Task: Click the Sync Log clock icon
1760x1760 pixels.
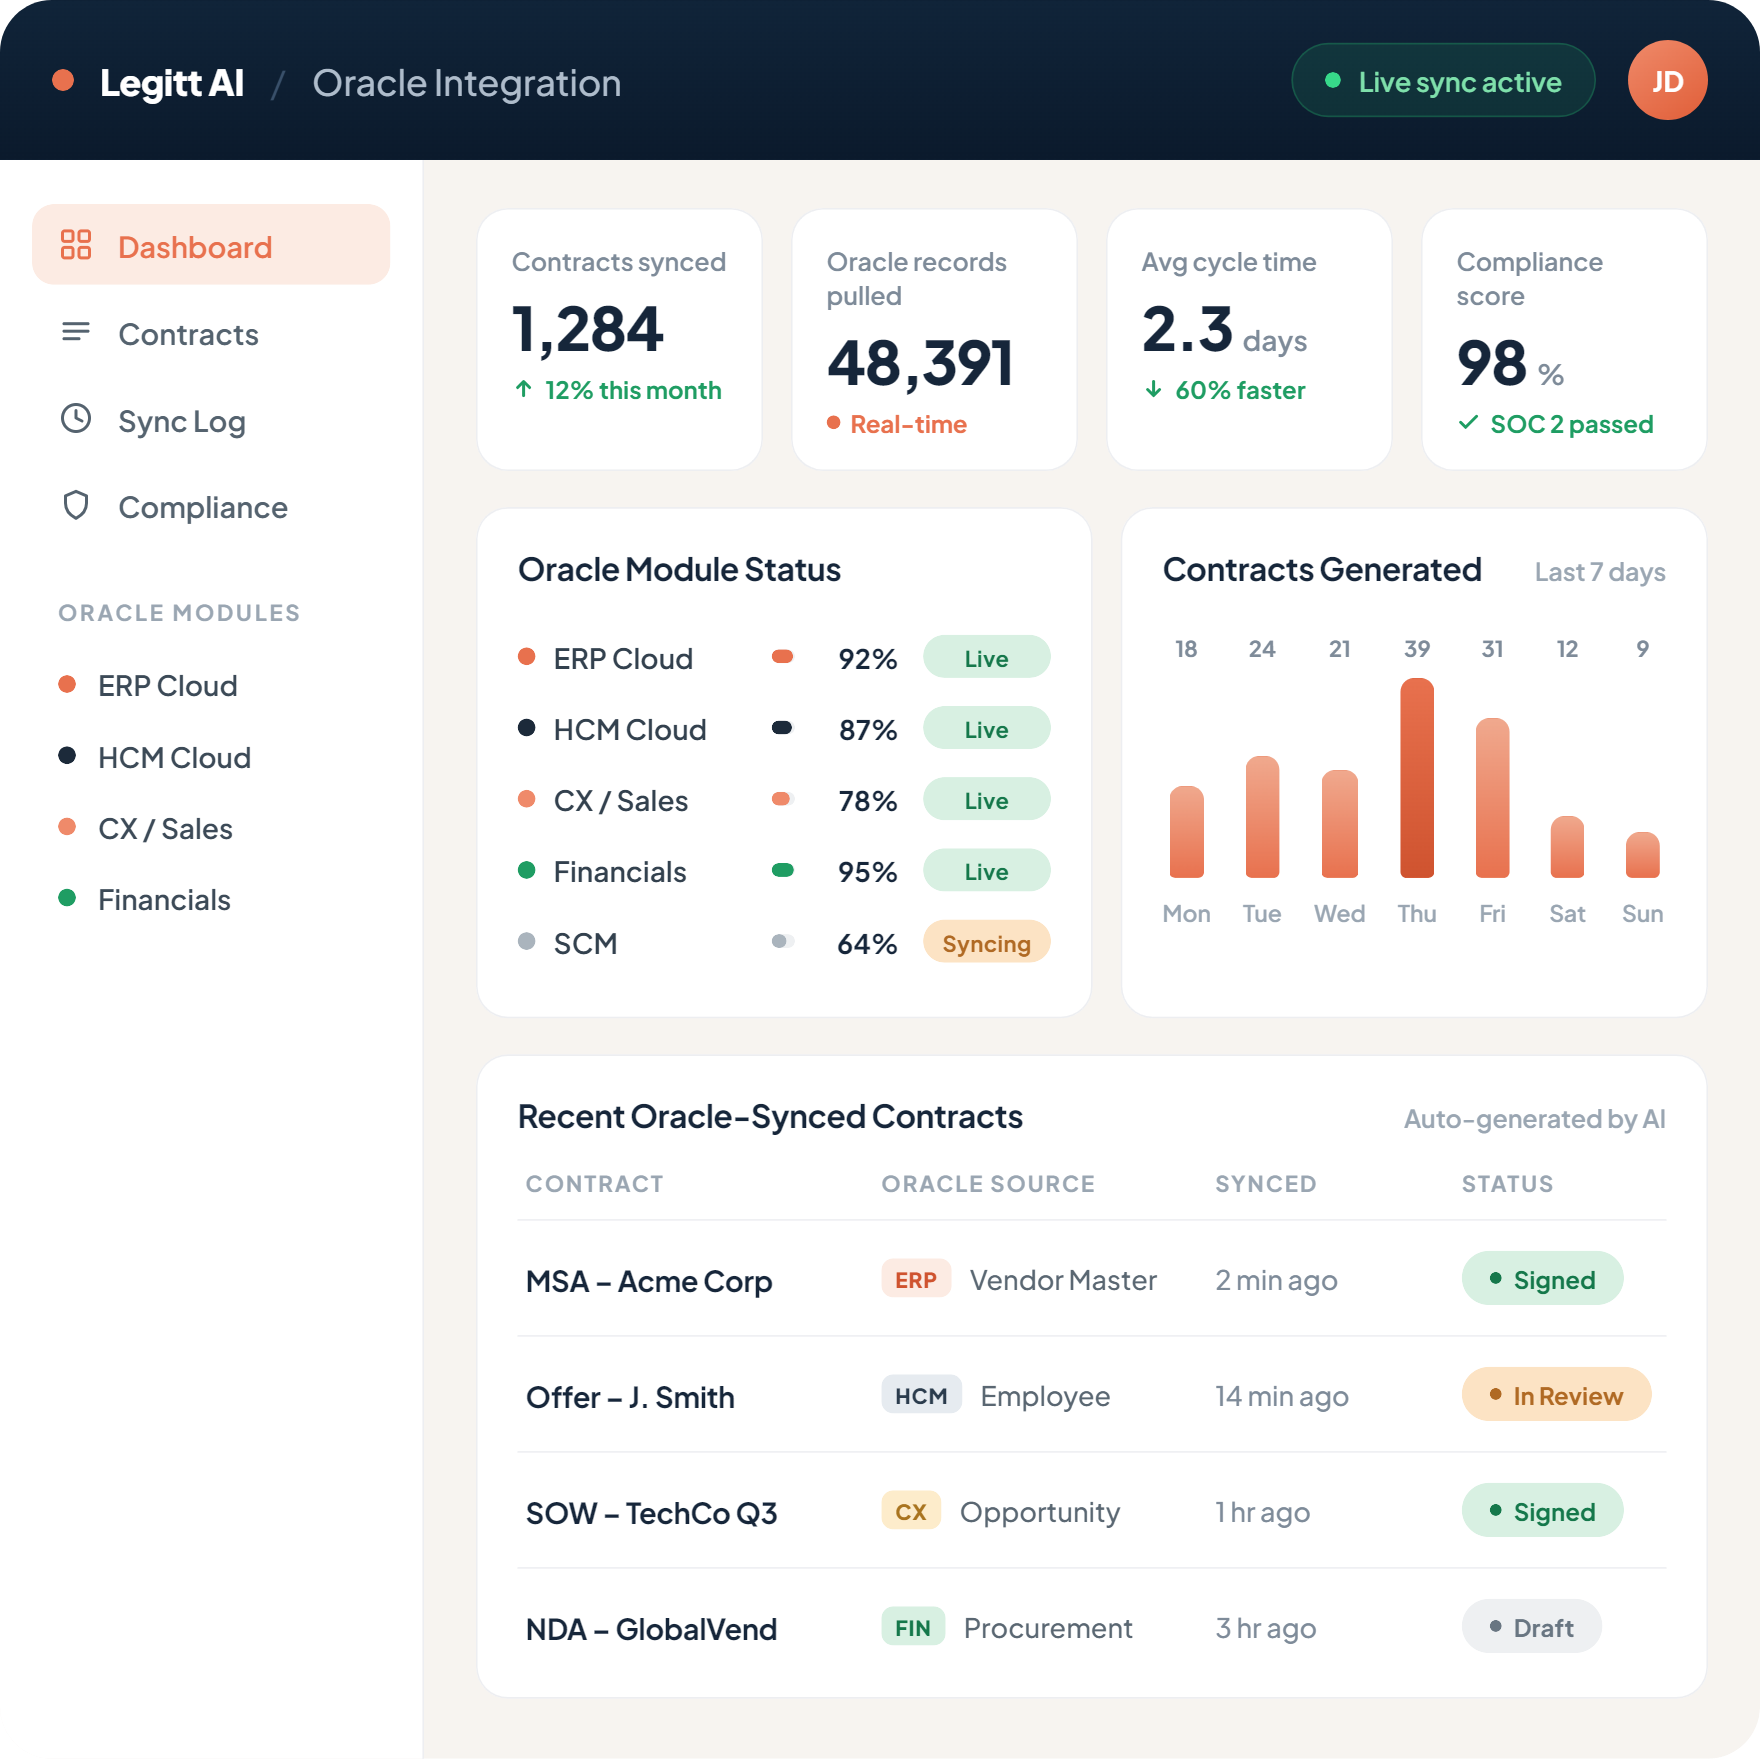Action: point(76,418)
